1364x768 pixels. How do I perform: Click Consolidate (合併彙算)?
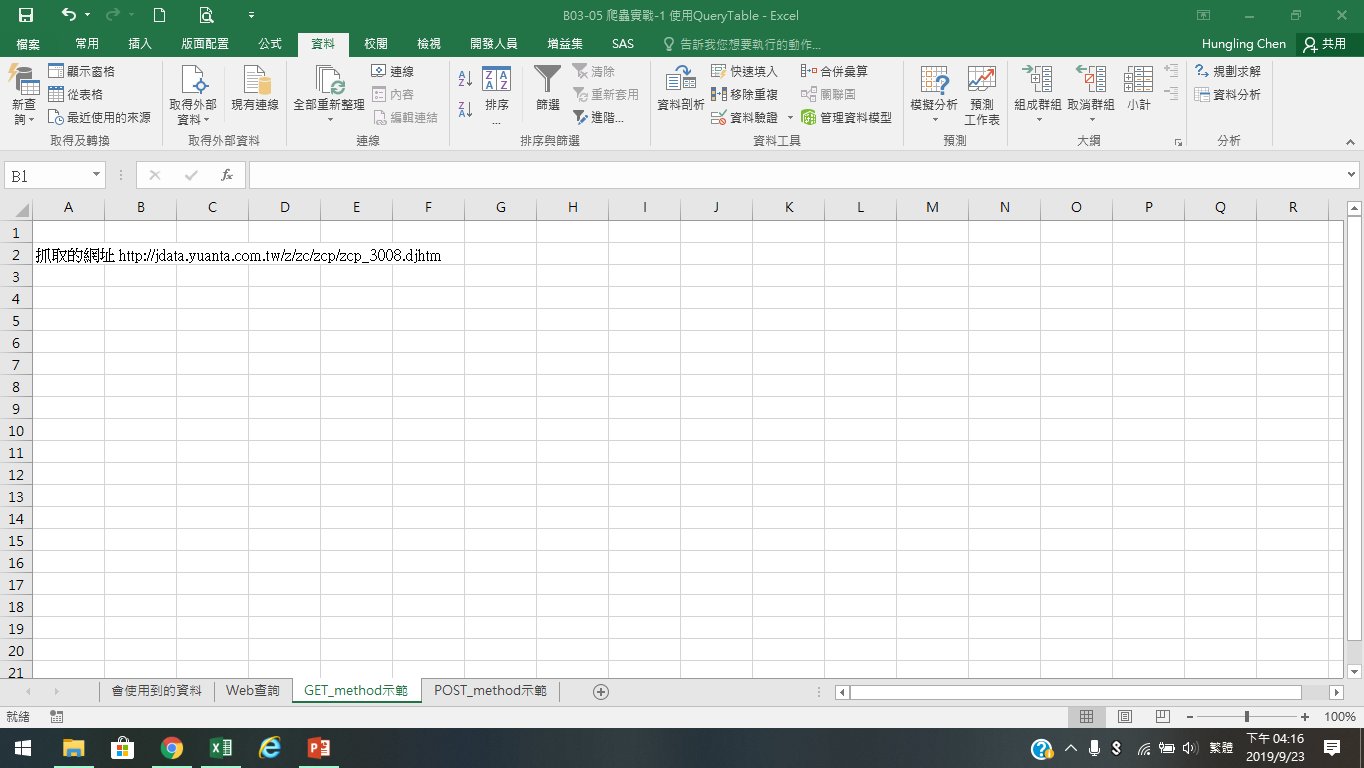click(x=834, y=72)
